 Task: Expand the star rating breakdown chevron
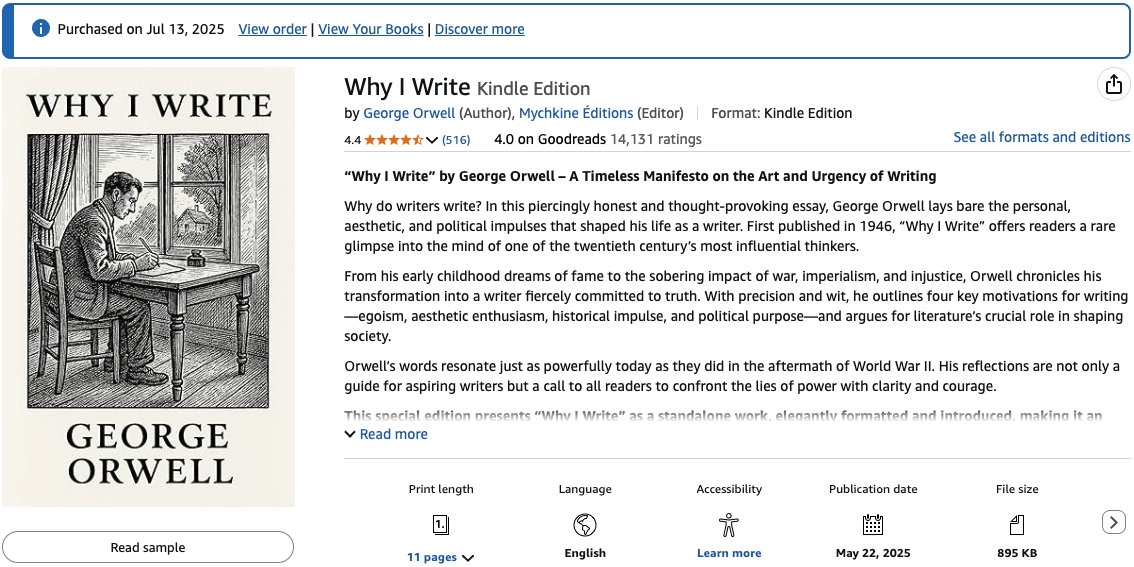432,140
